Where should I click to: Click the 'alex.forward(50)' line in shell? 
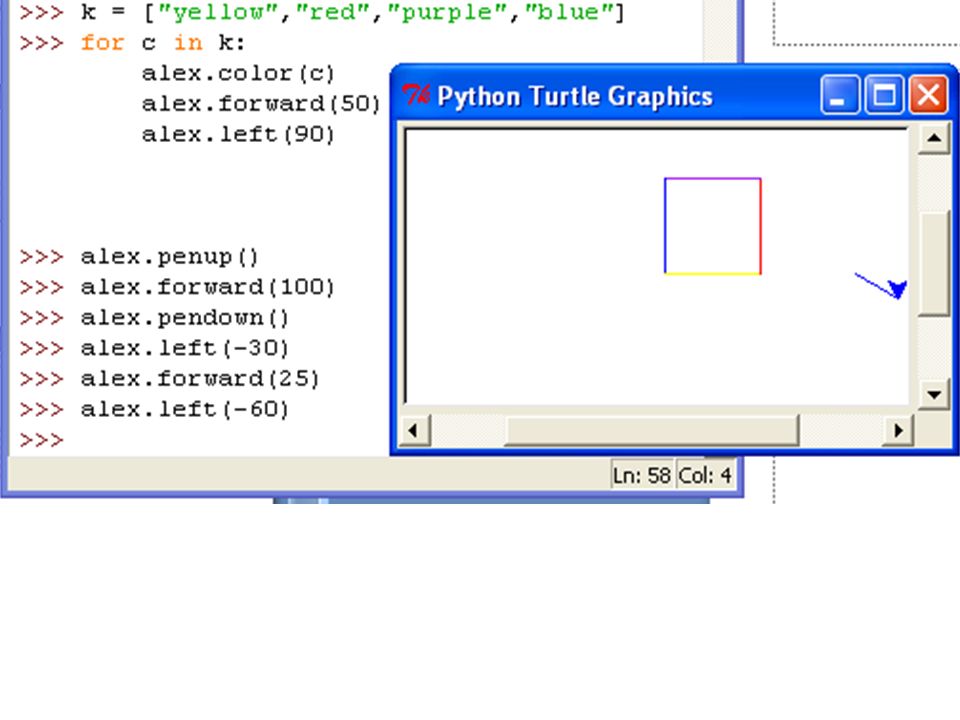coord(261,103)
